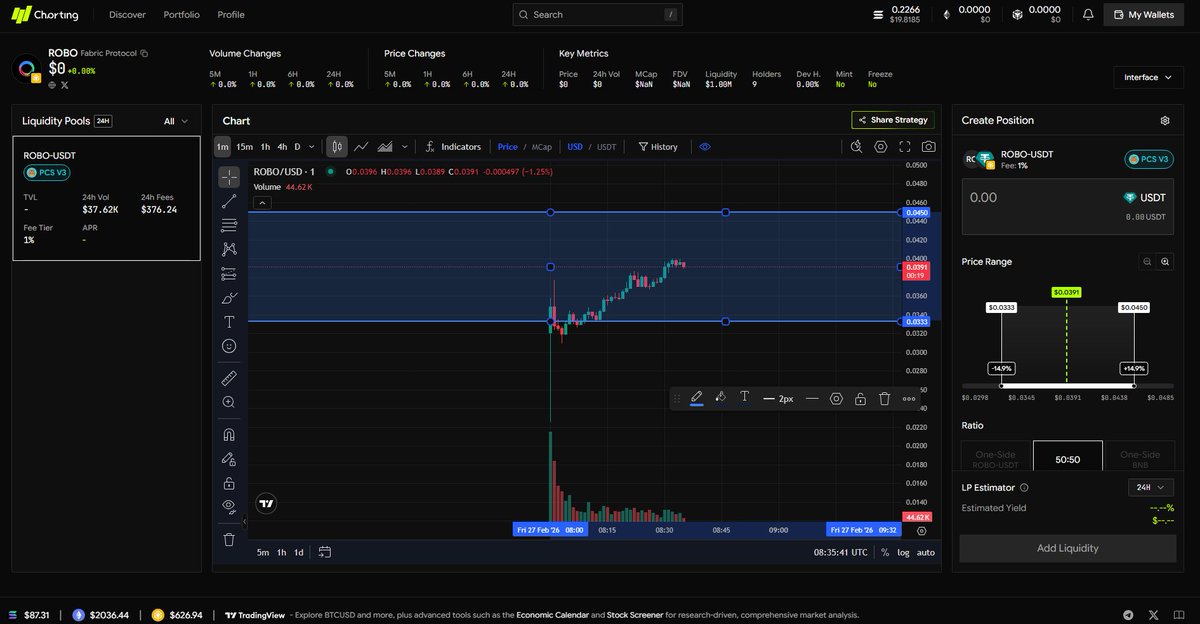Edit text color in floating drawing toolbar
Screen dimensions: 1200x624
[745, 398]
